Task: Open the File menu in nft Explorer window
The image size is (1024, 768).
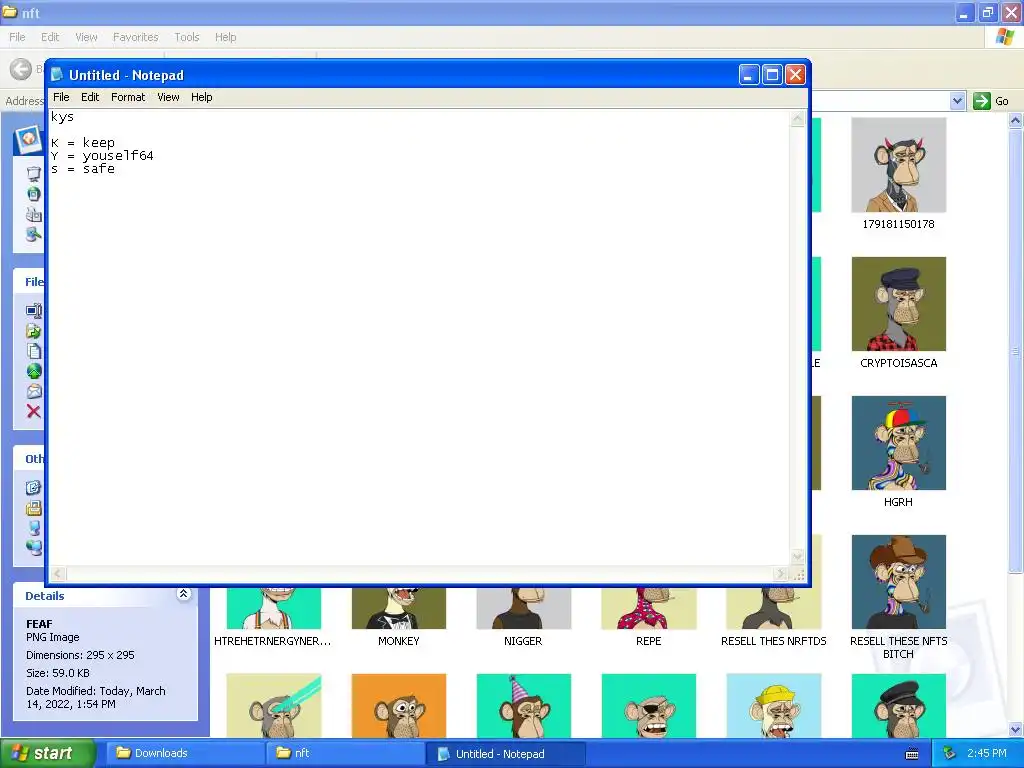Action: click(17, 37)
